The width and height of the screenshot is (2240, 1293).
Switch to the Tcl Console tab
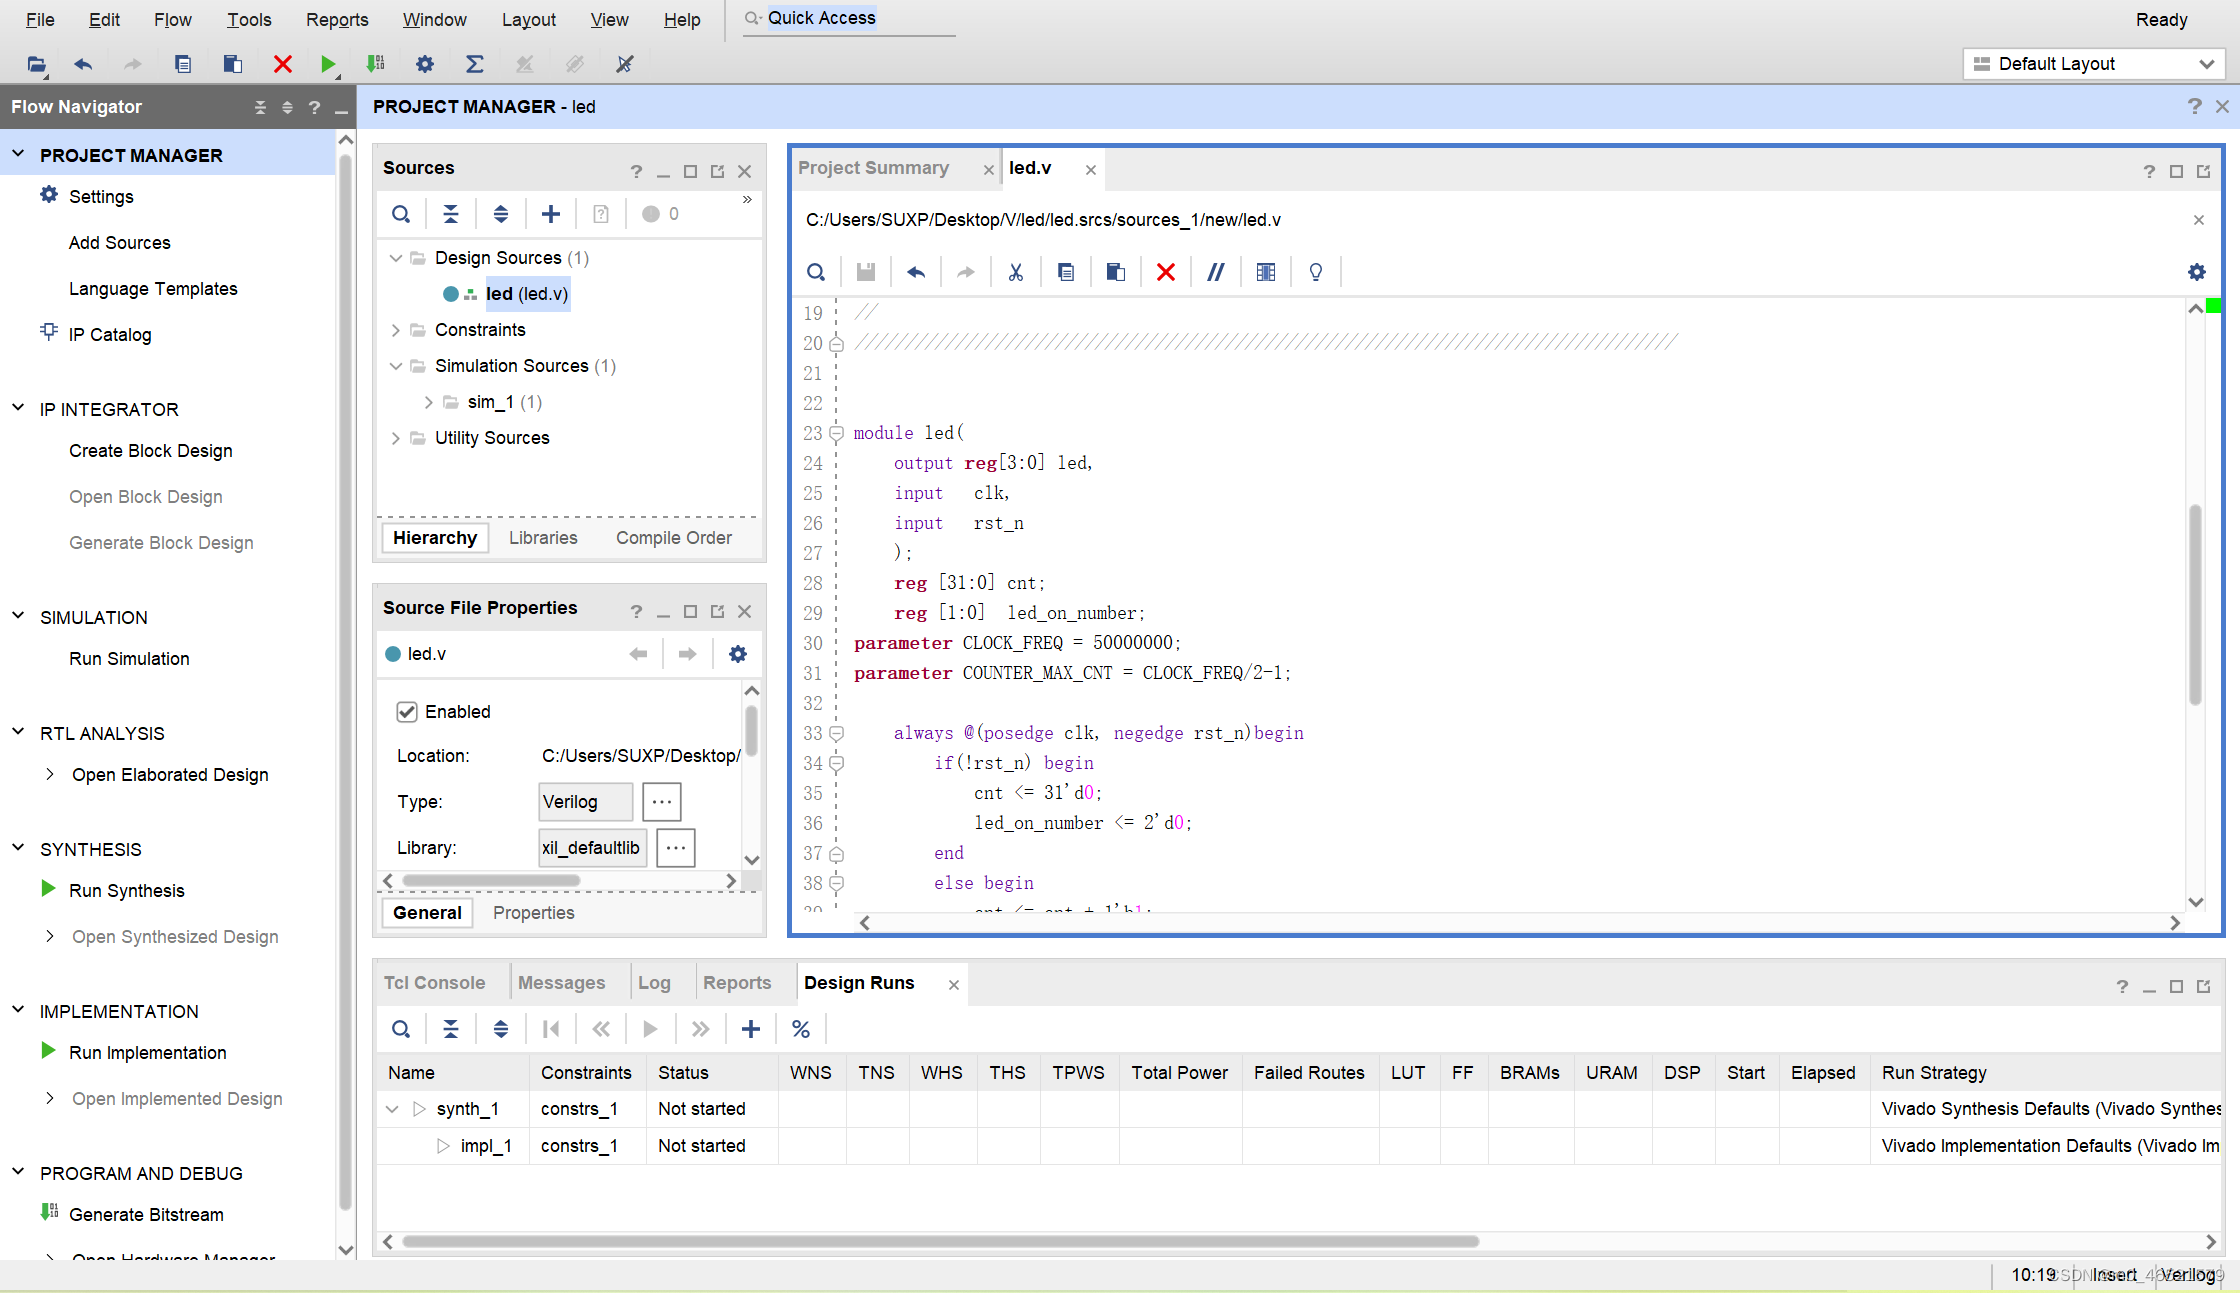click(x=434, y=983)
